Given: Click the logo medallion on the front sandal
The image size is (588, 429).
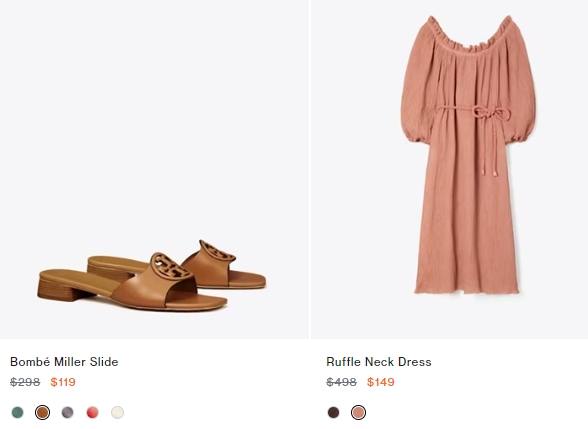Looking at the screenshot, I should tap(171, 266).
